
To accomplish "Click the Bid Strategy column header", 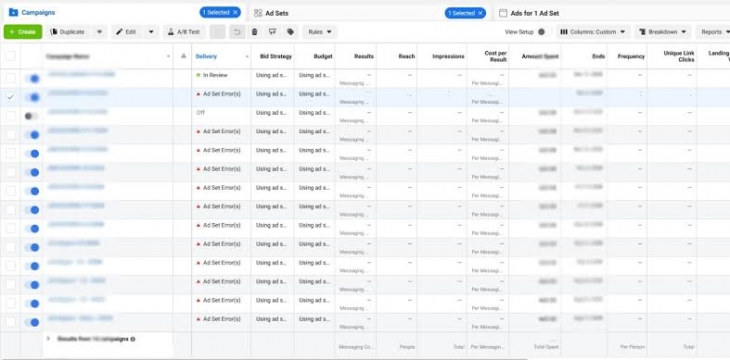I will [x=276, y=56].
